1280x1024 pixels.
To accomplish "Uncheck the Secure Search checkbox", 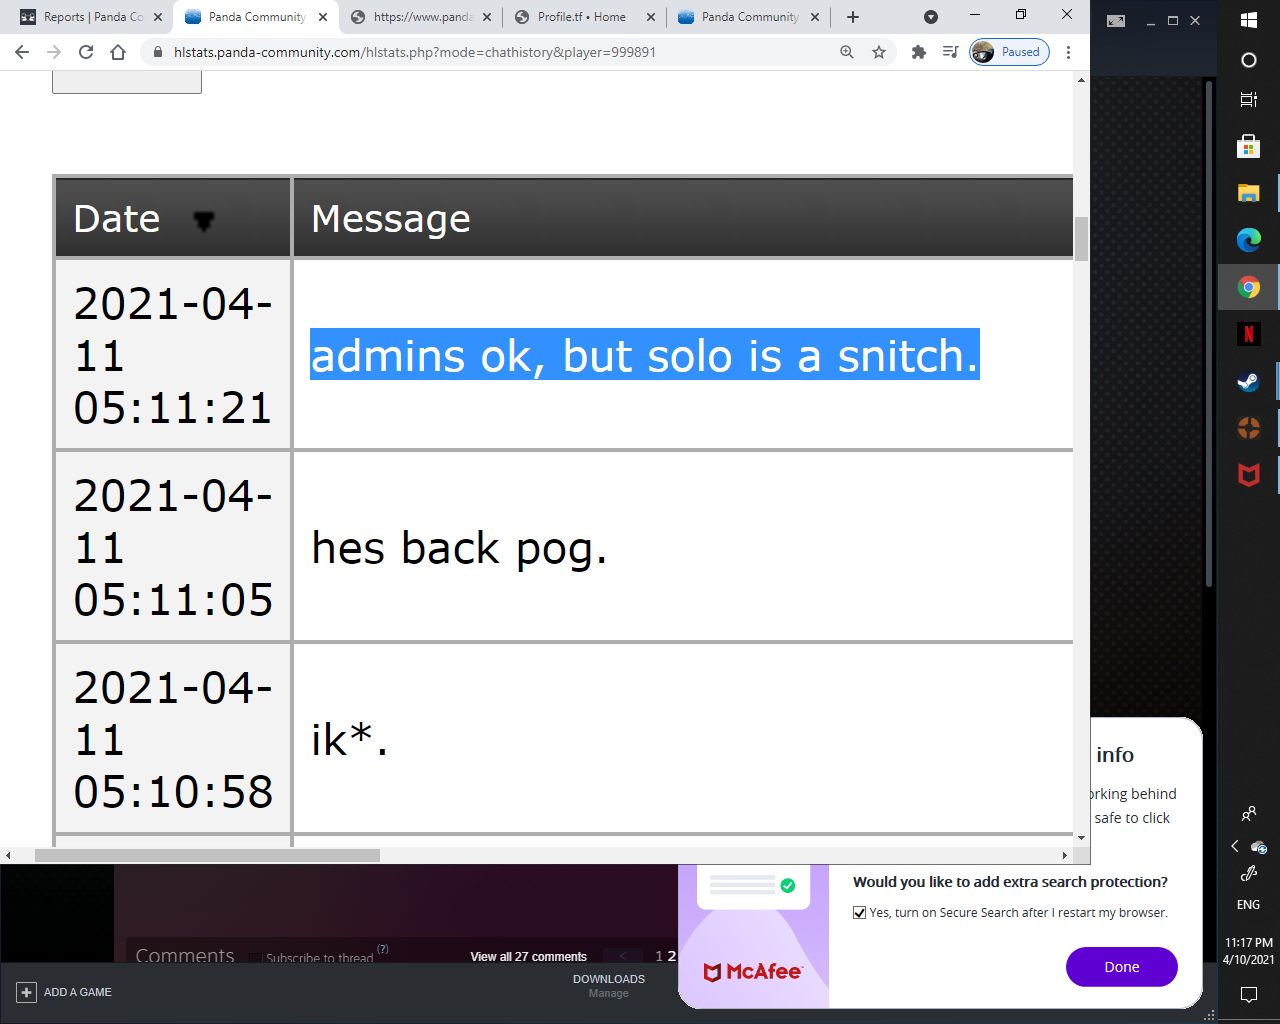I will 859,912.
